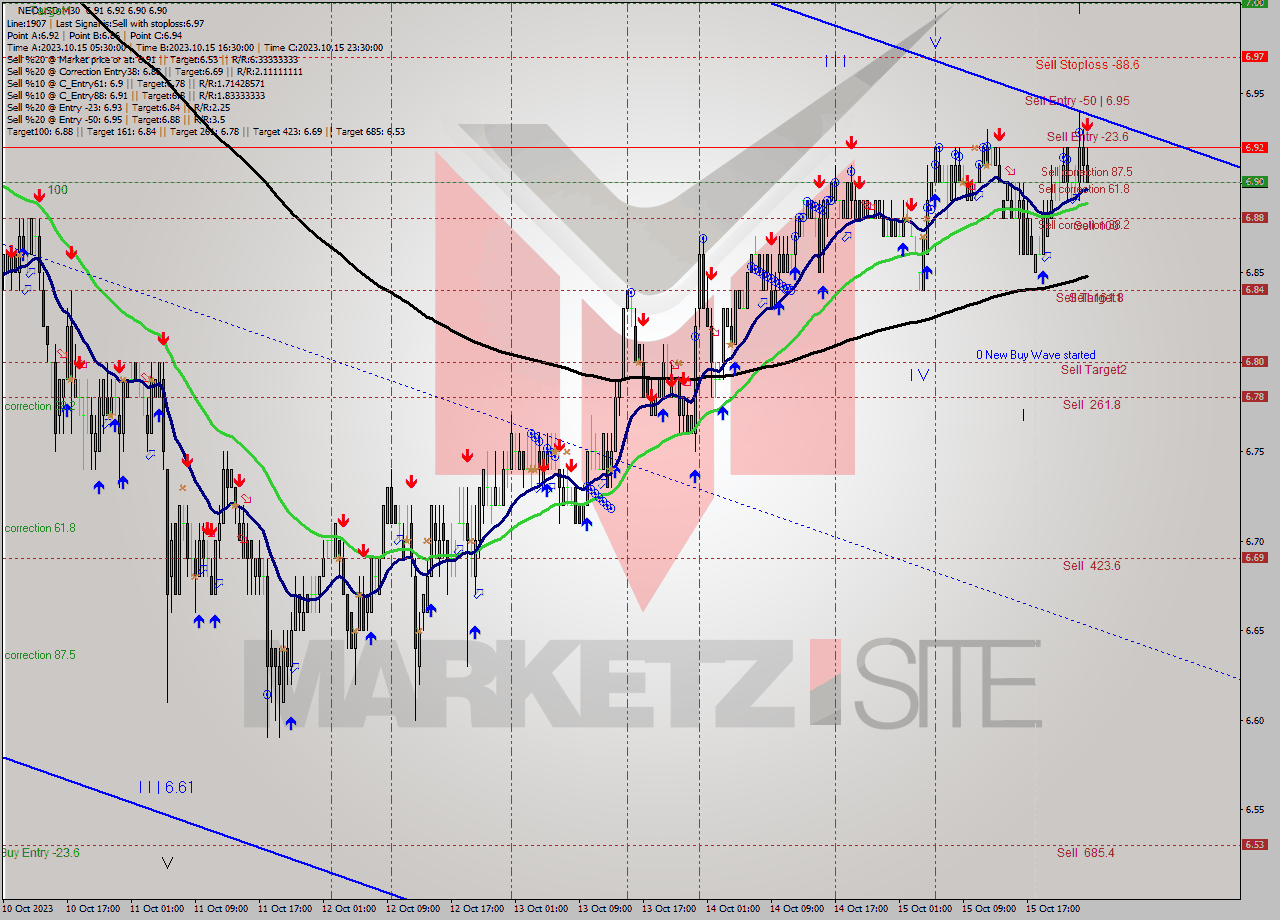Image resolution: width=1280 pixels, height=920 pixels.
Task: Click the red 6.97 price tag
Action: [1254, 56]
